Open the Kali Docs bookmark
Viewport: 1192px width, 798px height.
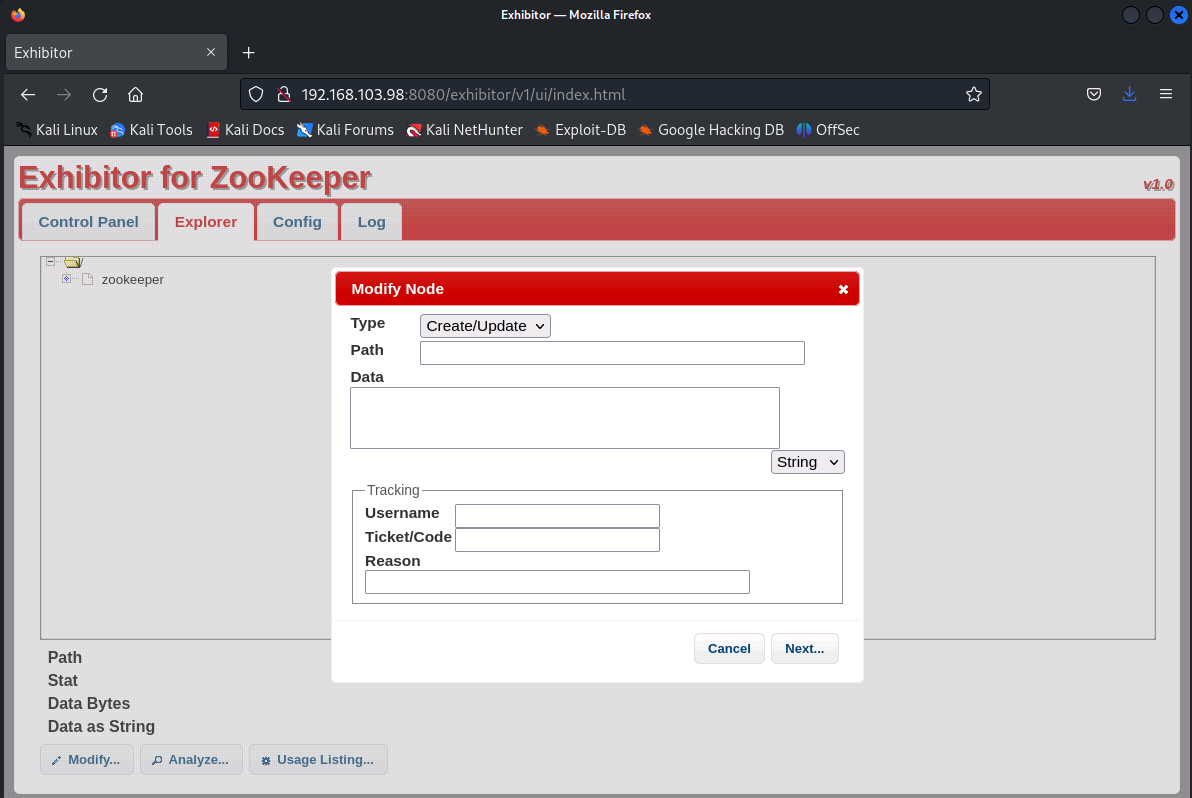coord(246,130)
